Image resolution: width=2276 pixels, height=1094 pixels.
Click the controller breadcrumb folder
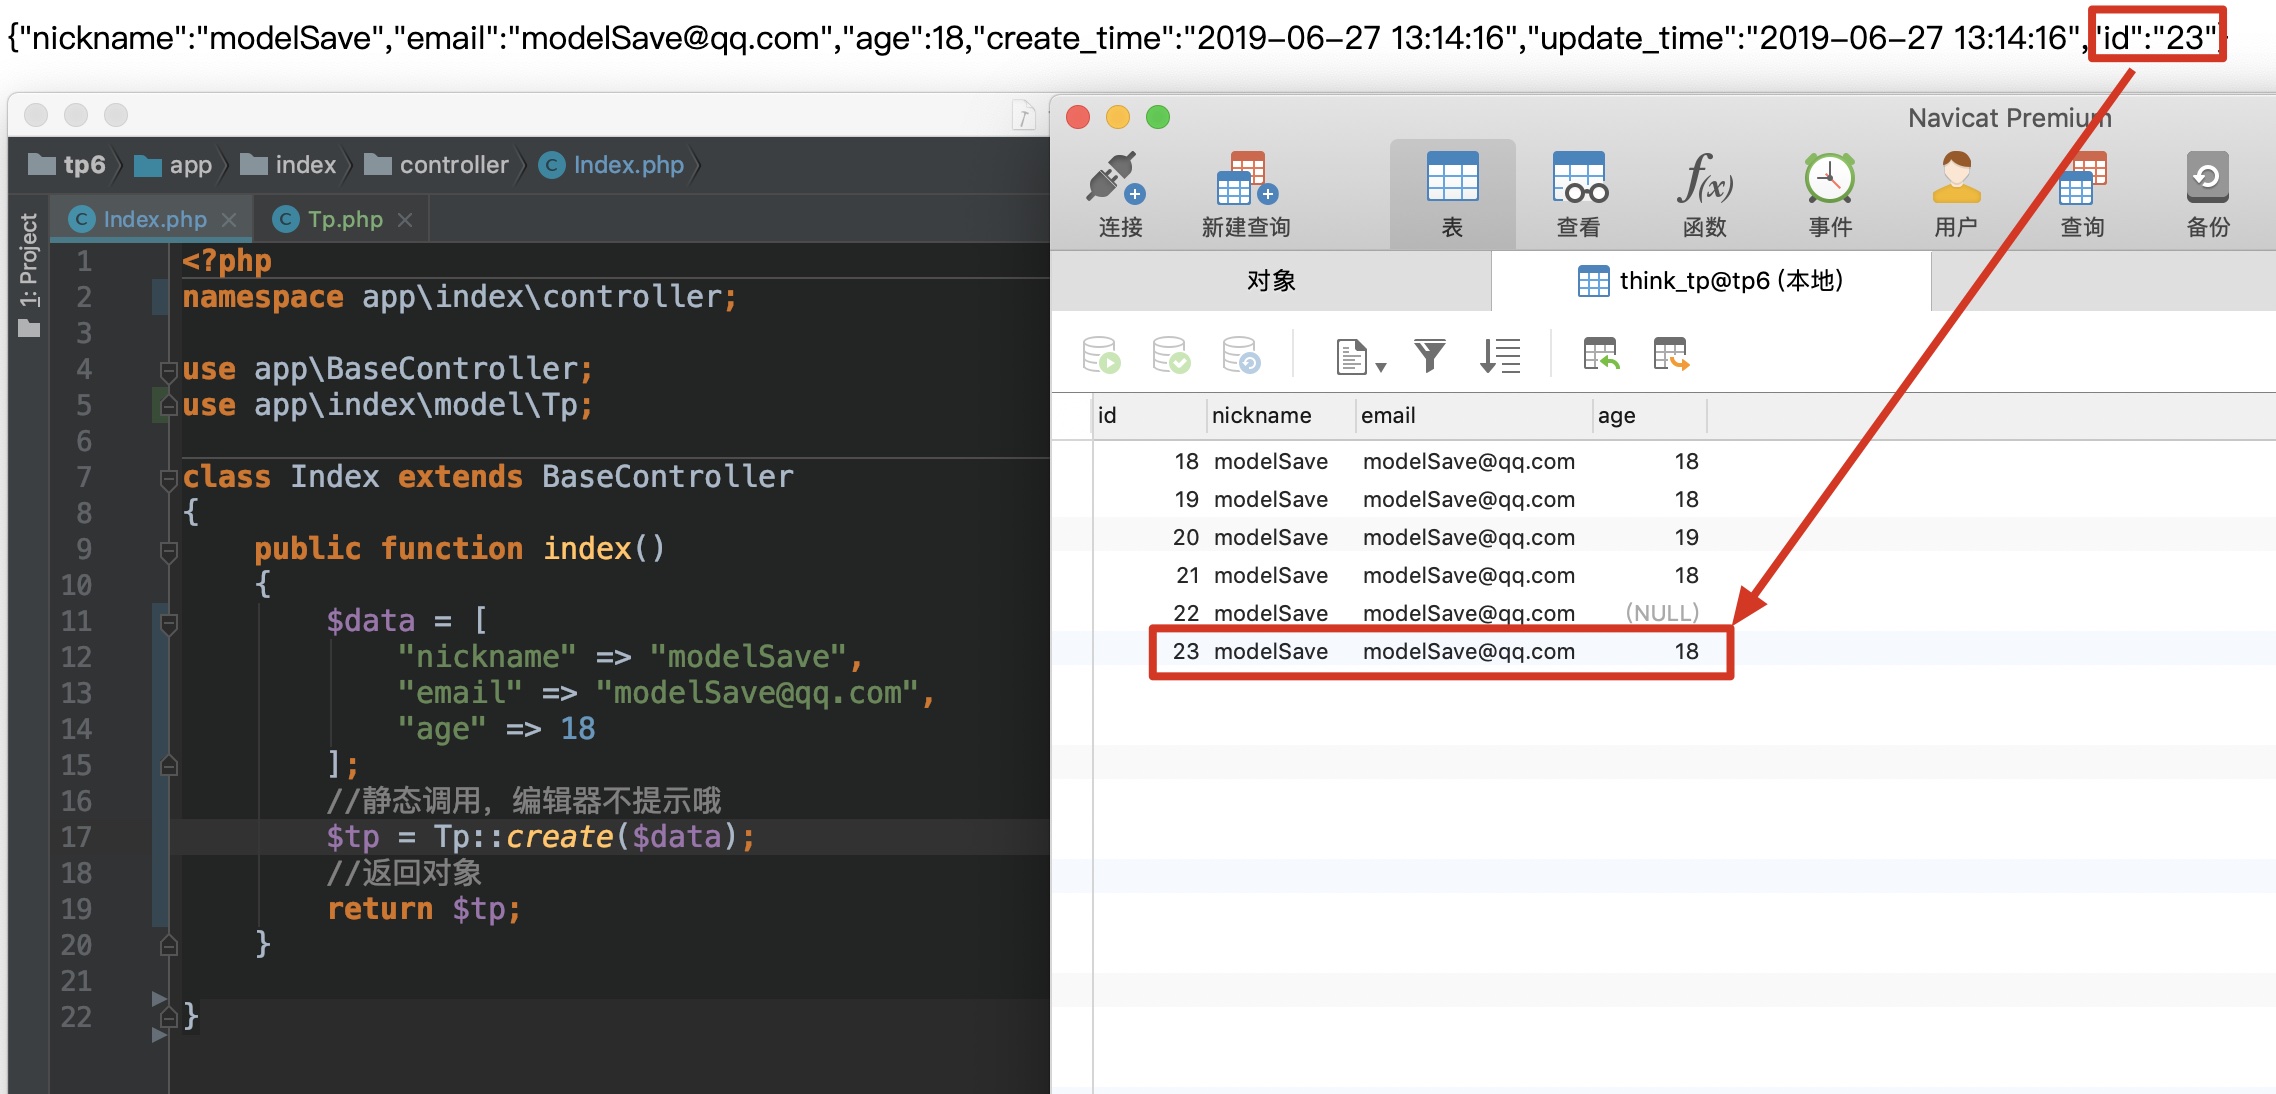coord(437,164)
